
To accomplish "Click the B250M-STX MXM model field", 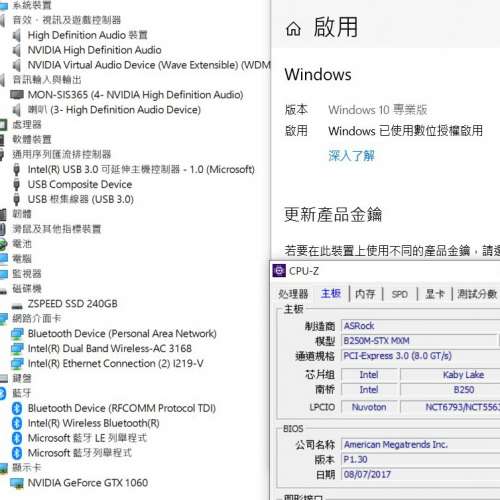I will (419, 341).
